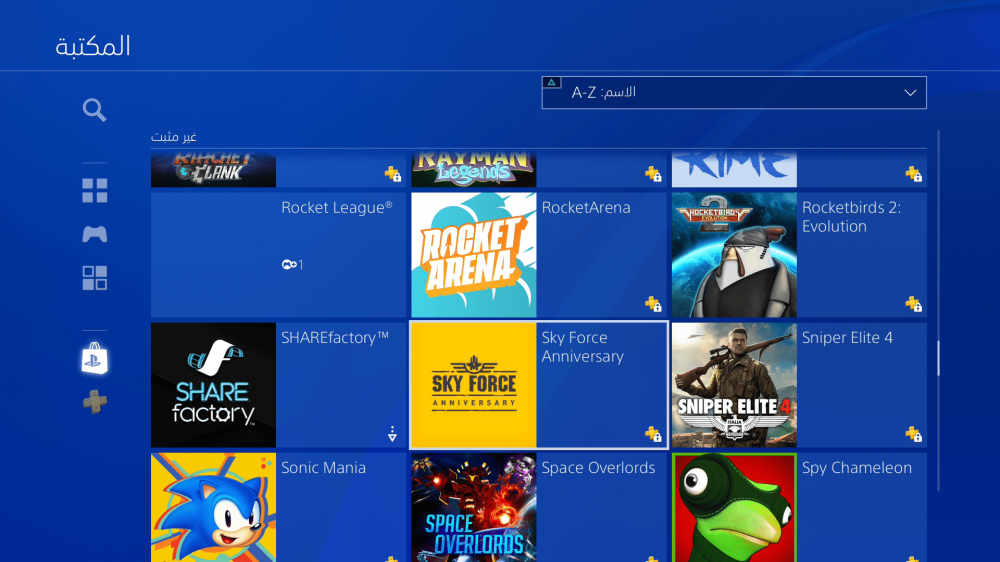The height and width of the screenshot is (562, 1000).
Task: Open Space Overlords cover thumbnail
Action: tap(474, 508)
